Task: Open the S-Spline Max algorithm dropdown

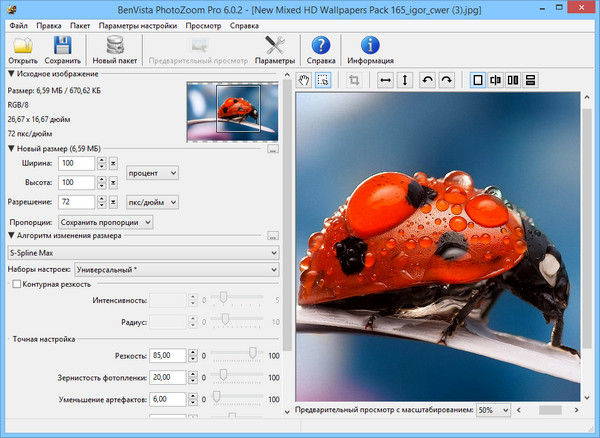Action: click(x=142, y=253)
